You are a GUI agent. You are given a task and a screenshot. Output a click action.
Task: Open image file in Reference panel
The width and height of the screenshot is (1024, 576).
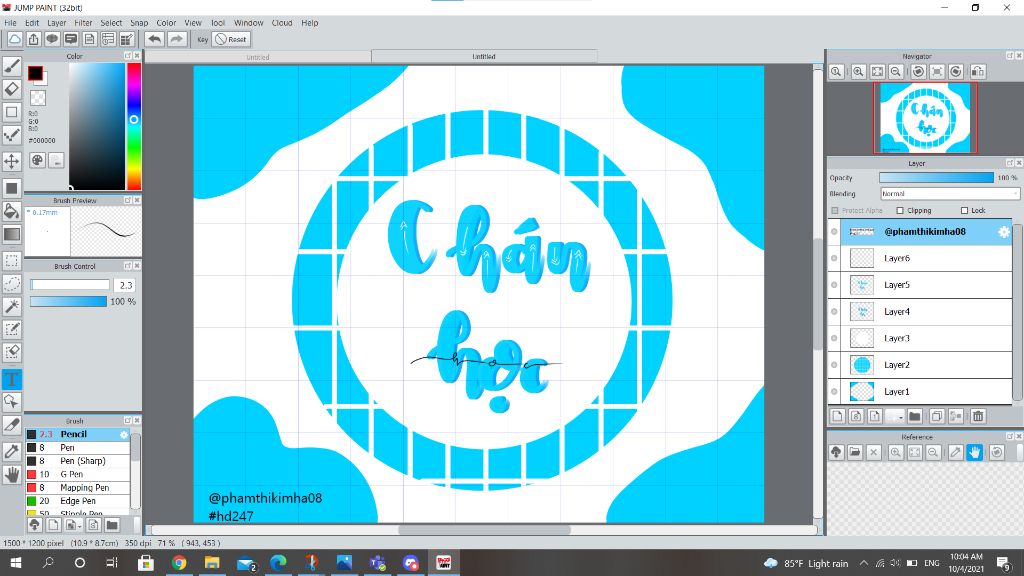(855, 452)
